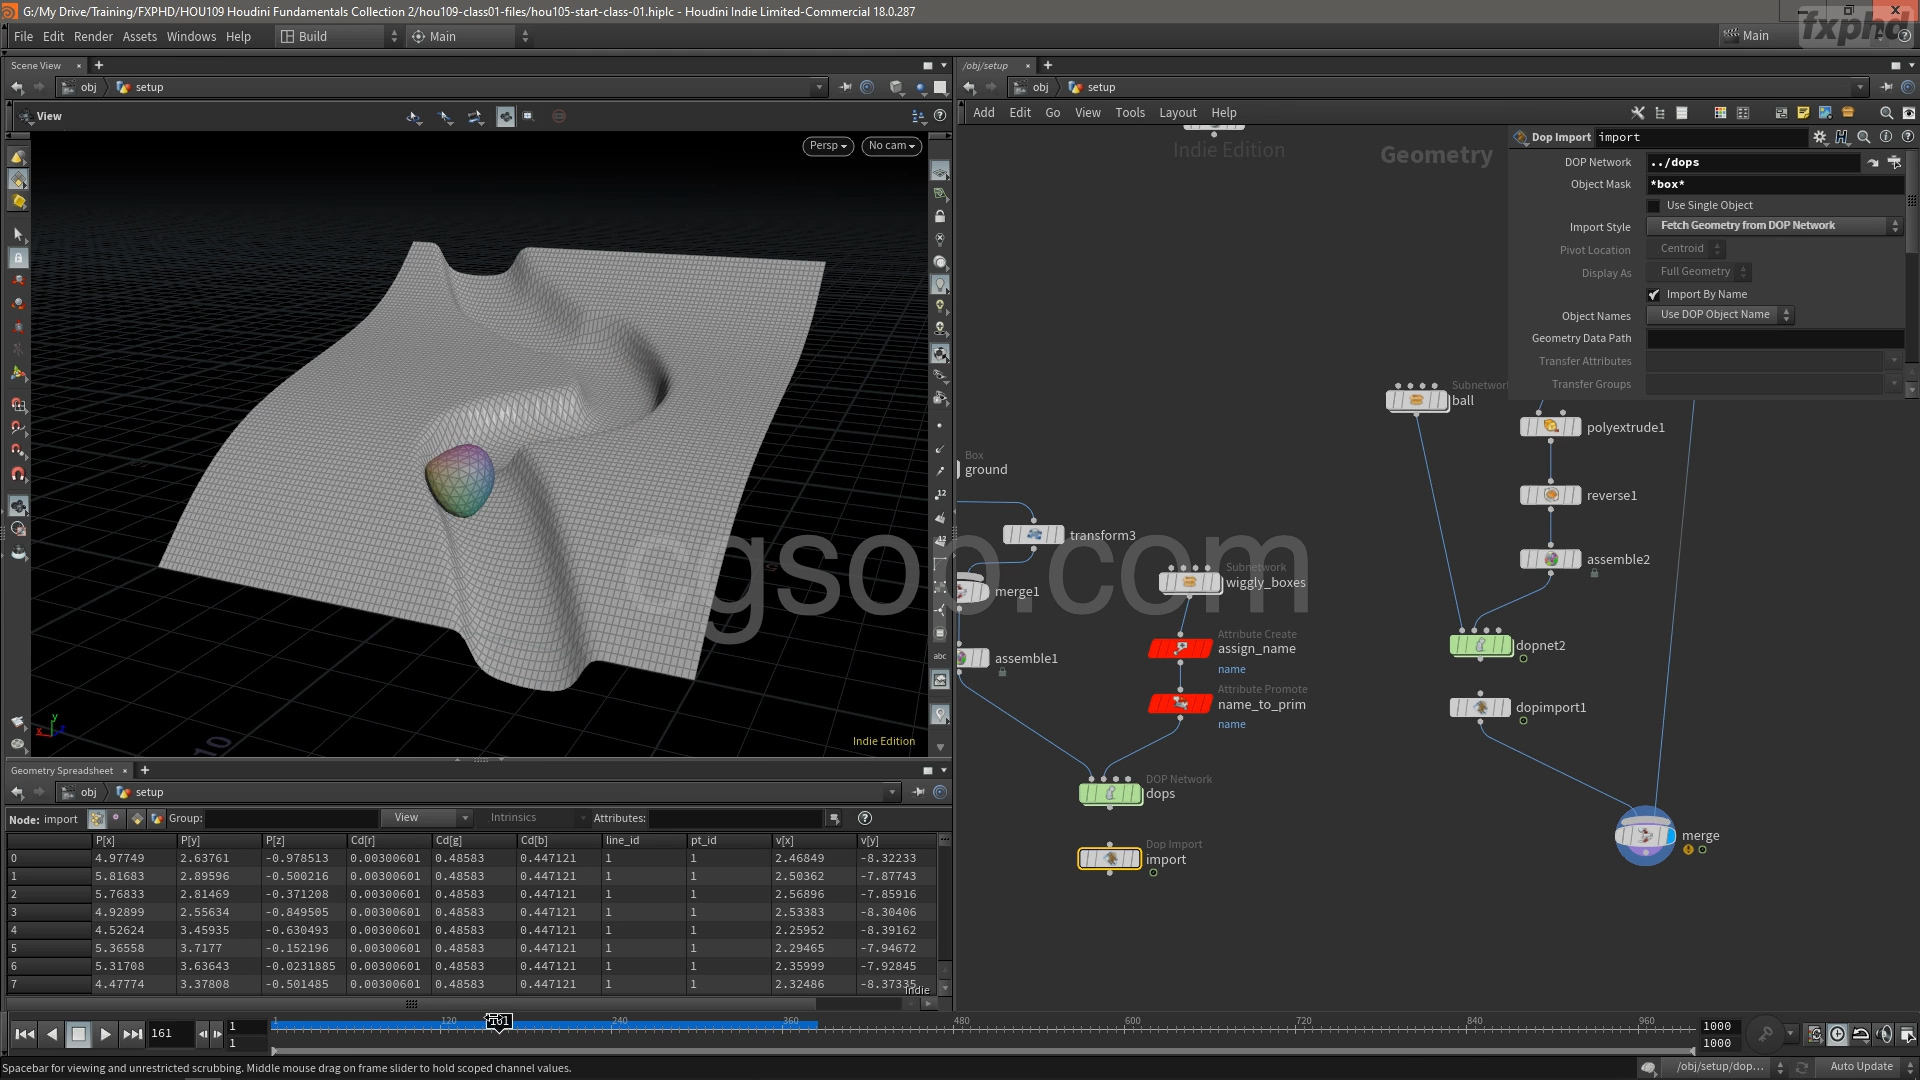The width and height of the screenshot is (1920, 1080).
Task: Open the Object Names dropdown
Action: pyautogui.click(x=1720, y=315)
